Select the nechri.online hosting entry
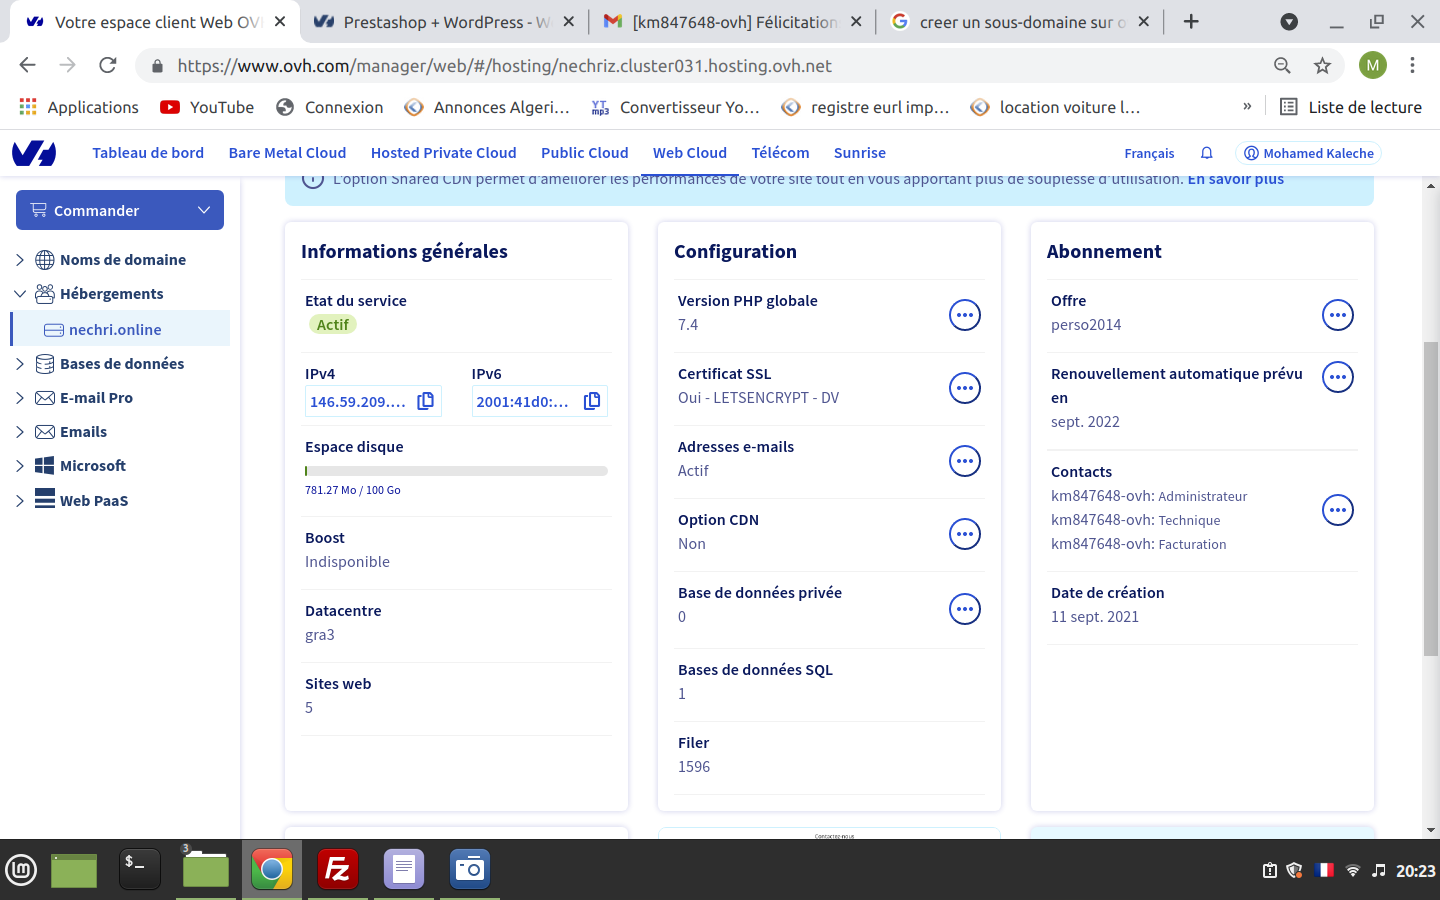This screenshot has width=1440, height=900. click(115, 329)
